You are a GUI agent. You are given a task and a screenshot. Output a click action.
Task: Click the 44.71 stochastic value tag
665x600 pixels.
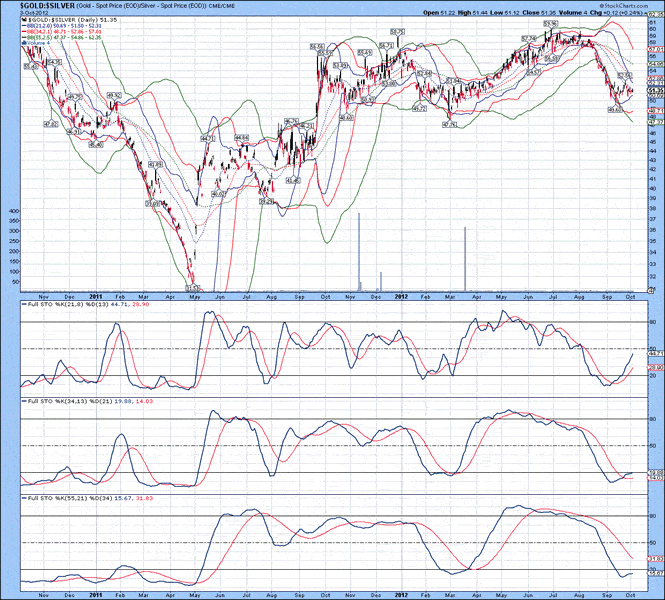coord(656,354)
